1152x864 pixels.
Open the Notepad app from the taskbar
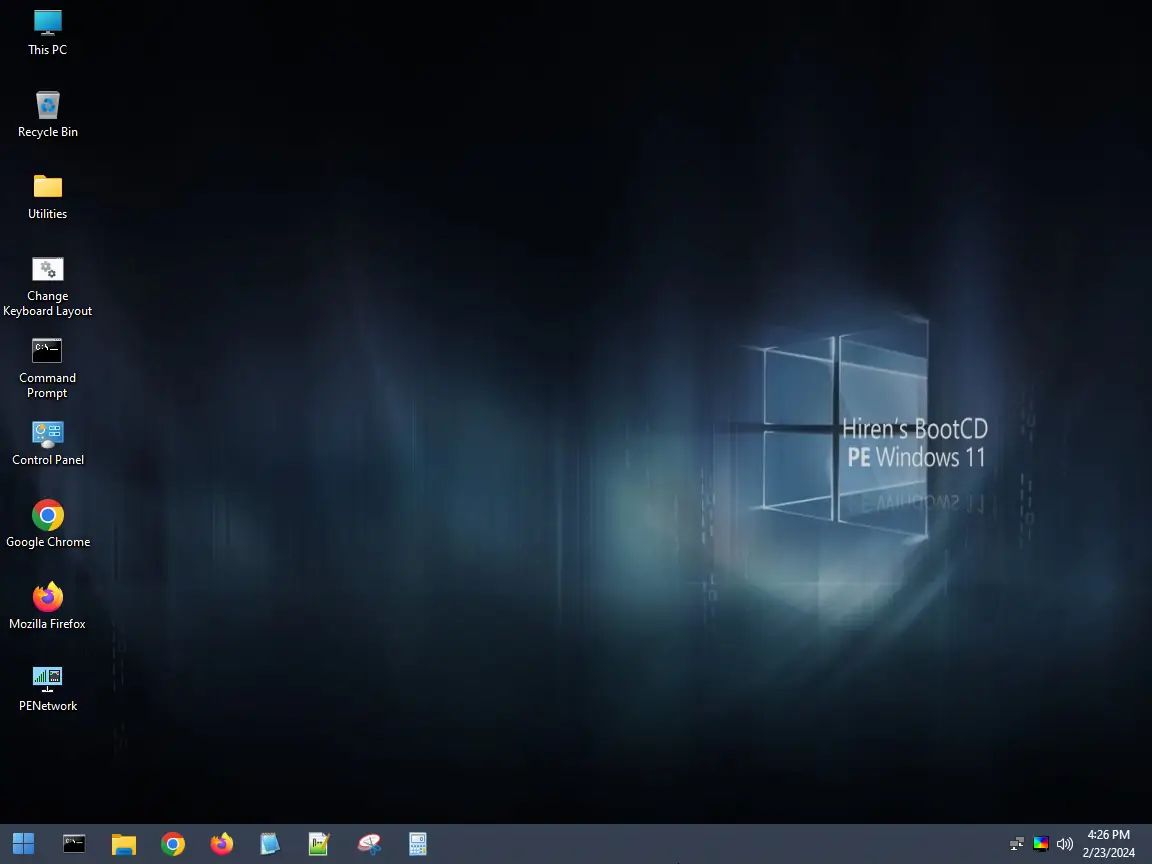pyautogui.click(x=270, y=843)
